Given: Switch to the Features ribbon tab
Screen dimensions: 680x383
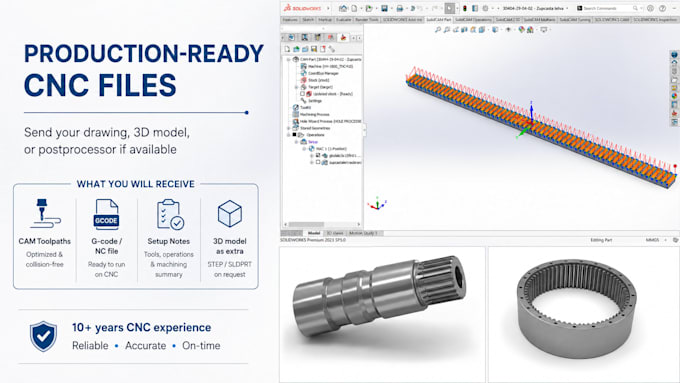Looking at the screenshot, I should coord(290,20).
